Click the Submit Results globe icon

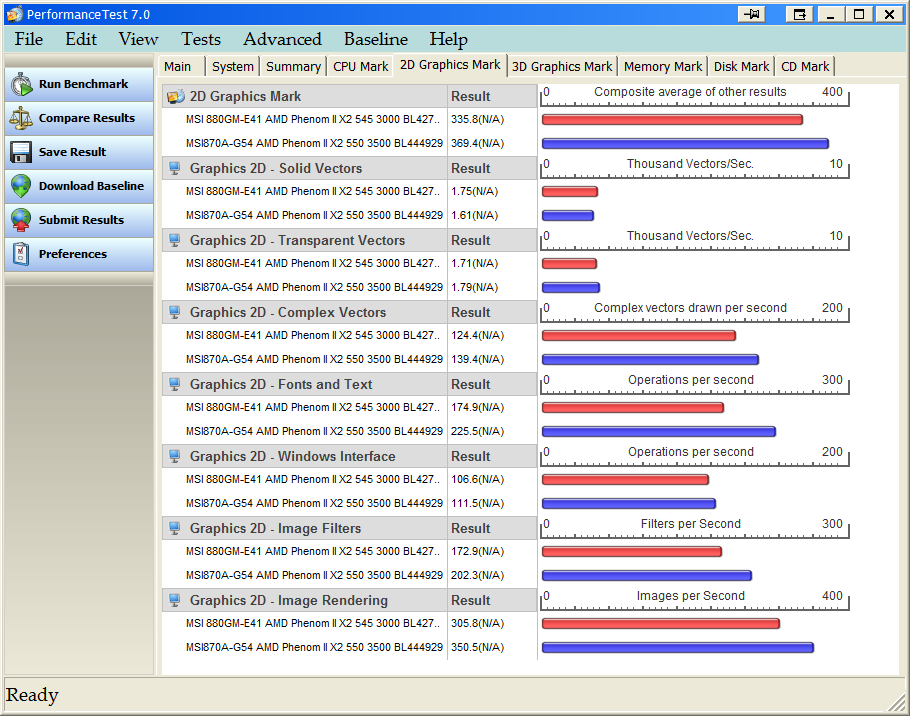point(21,220)
